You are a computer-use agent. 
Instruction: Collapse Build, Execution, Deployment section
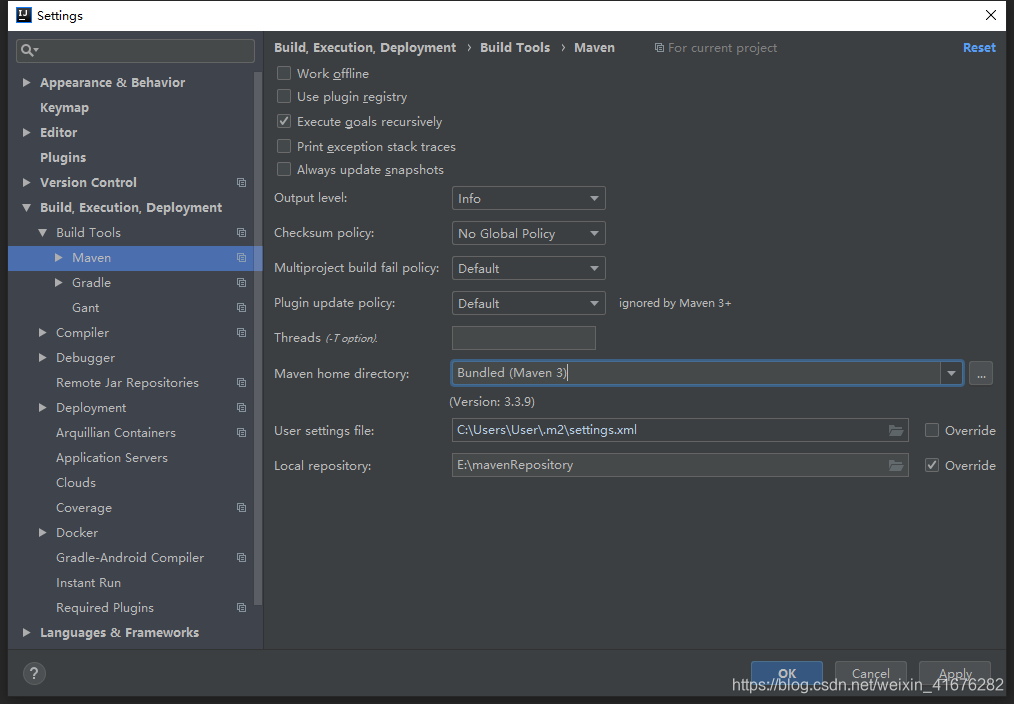[27, 208]
